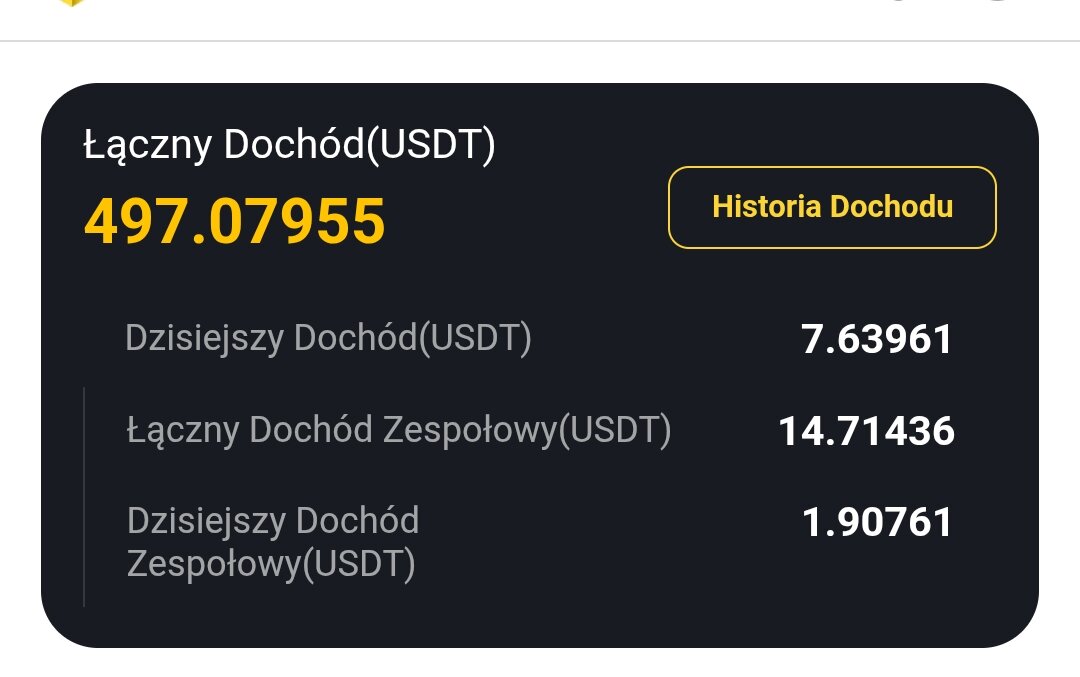Screen dimensions: 1080x677
Task: Click the horizontal separator under the header
Action: tap(540, 41)
